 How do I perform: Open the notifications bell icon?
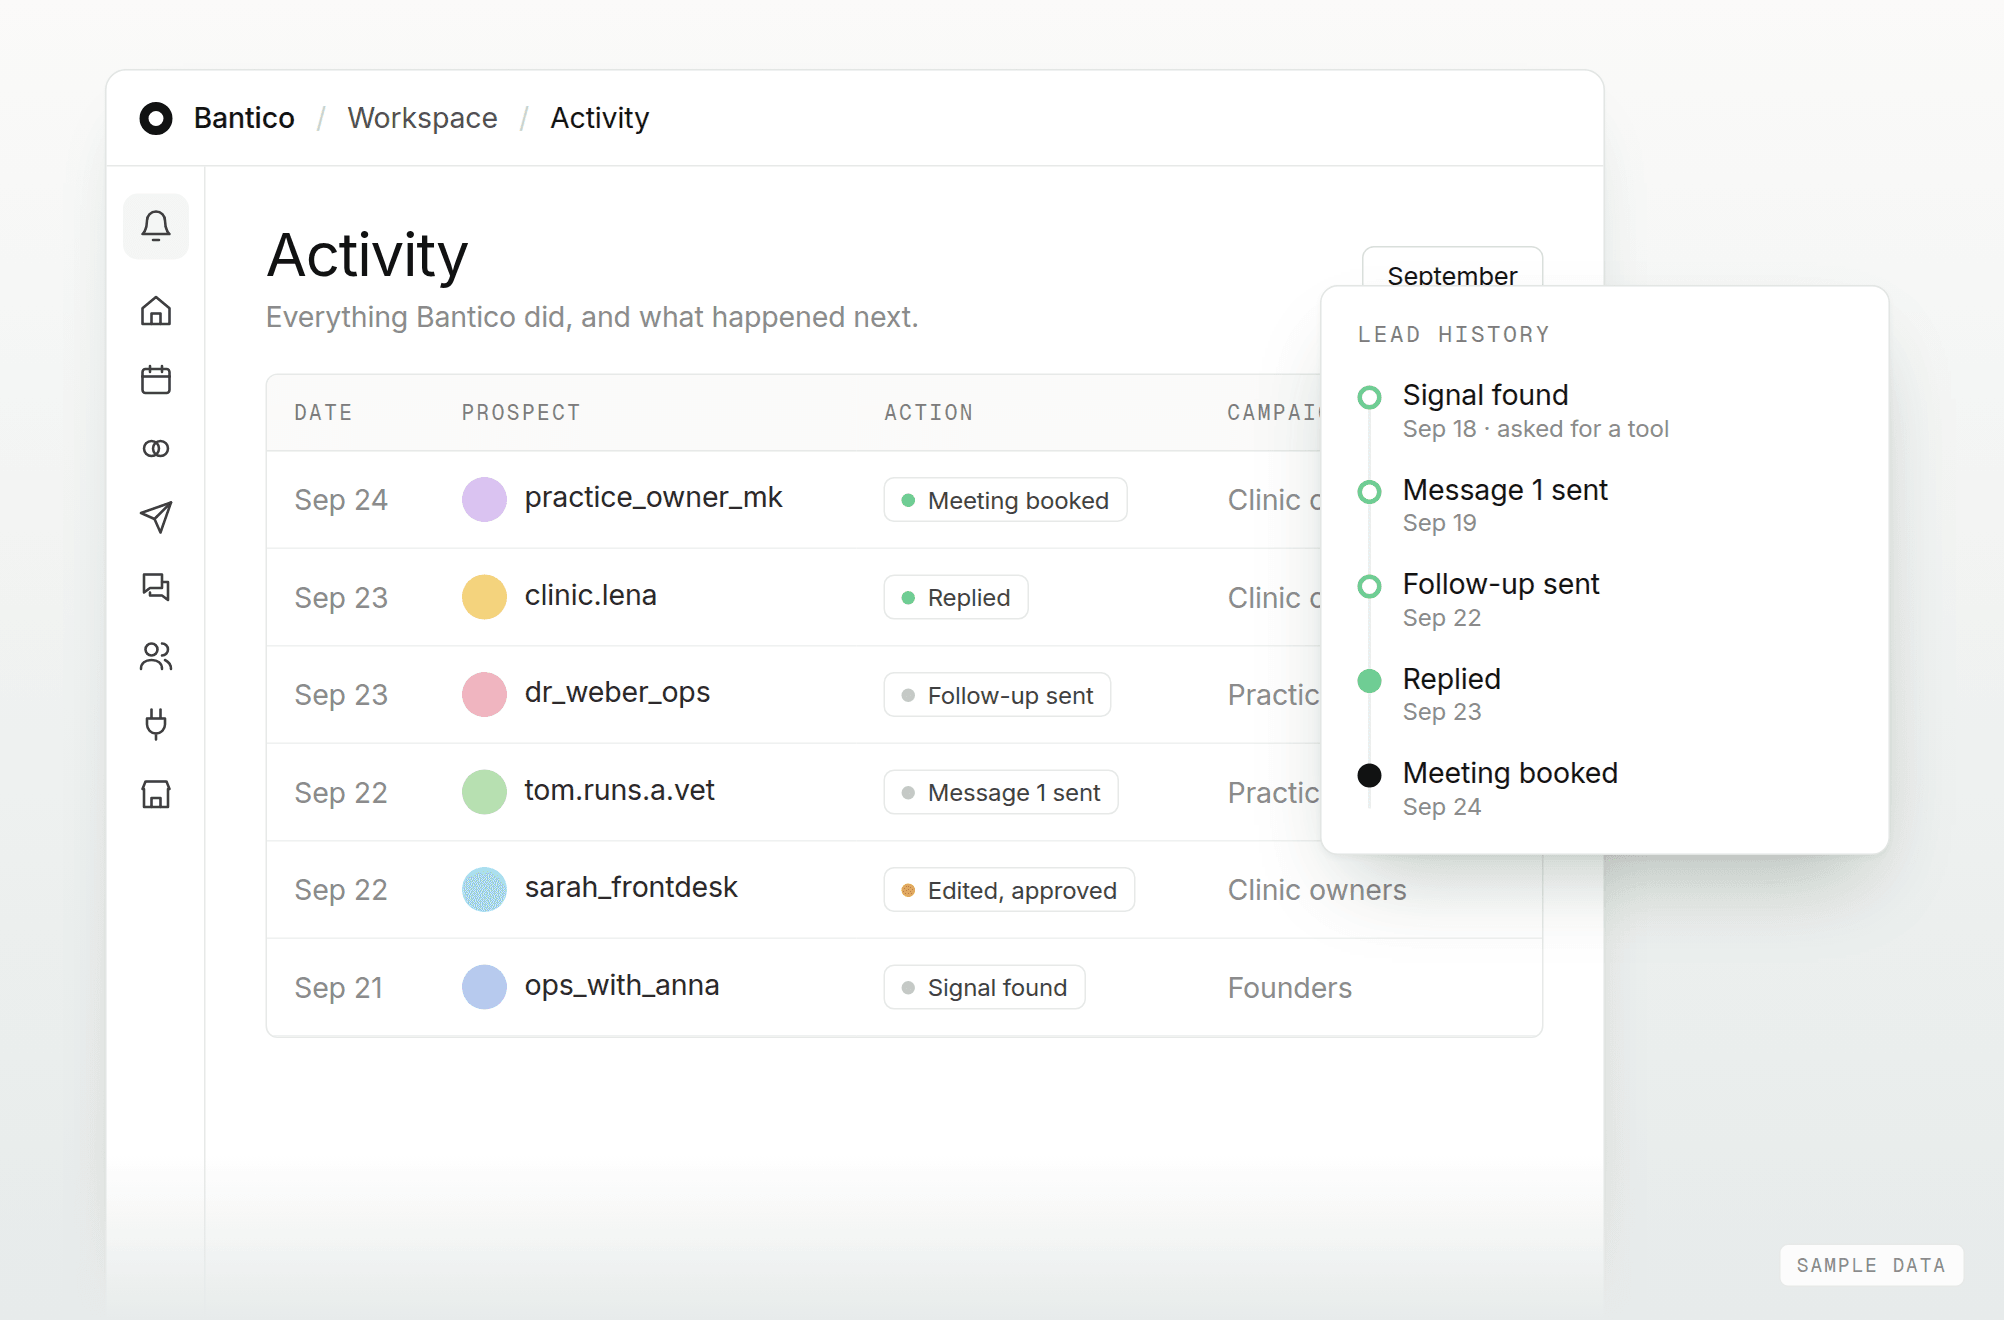tap(156, 226)
